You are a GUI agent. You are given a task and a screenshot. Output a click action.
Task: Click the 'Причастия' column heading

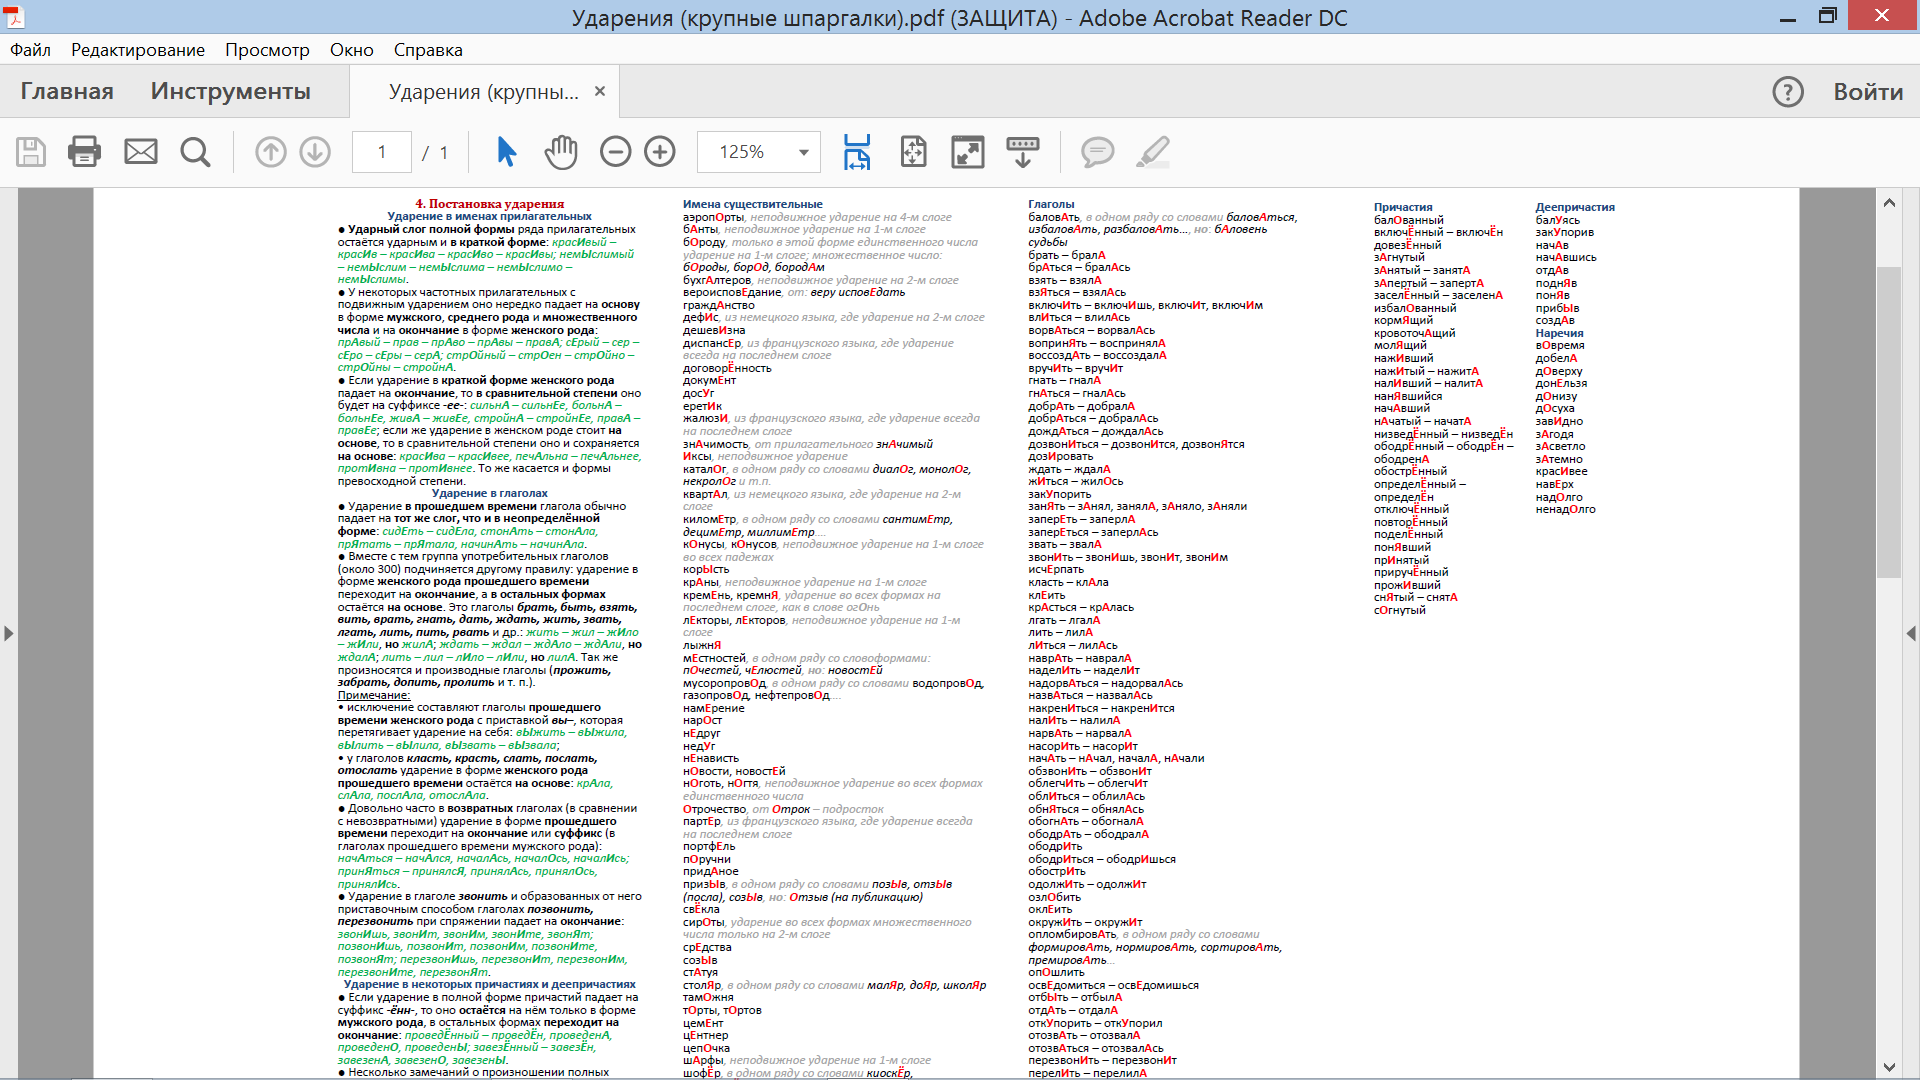point(1403,208)
